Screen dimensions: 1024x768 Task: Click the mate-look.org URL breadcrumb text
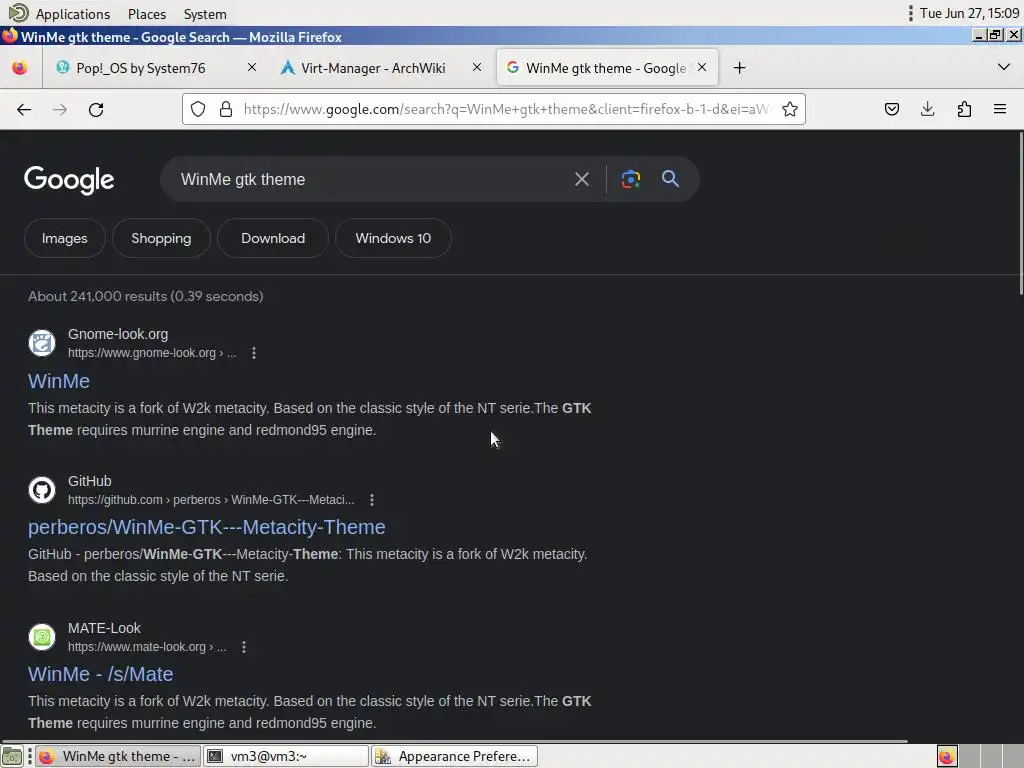click(x=147, y=647)
